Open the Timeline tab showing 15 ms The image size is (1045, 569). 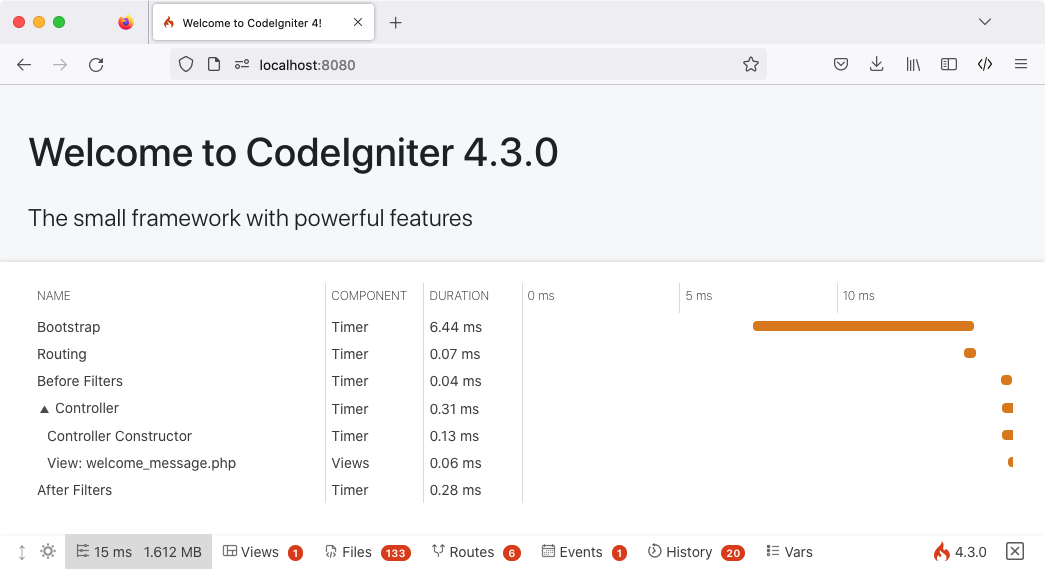click(x=138, y=552)
